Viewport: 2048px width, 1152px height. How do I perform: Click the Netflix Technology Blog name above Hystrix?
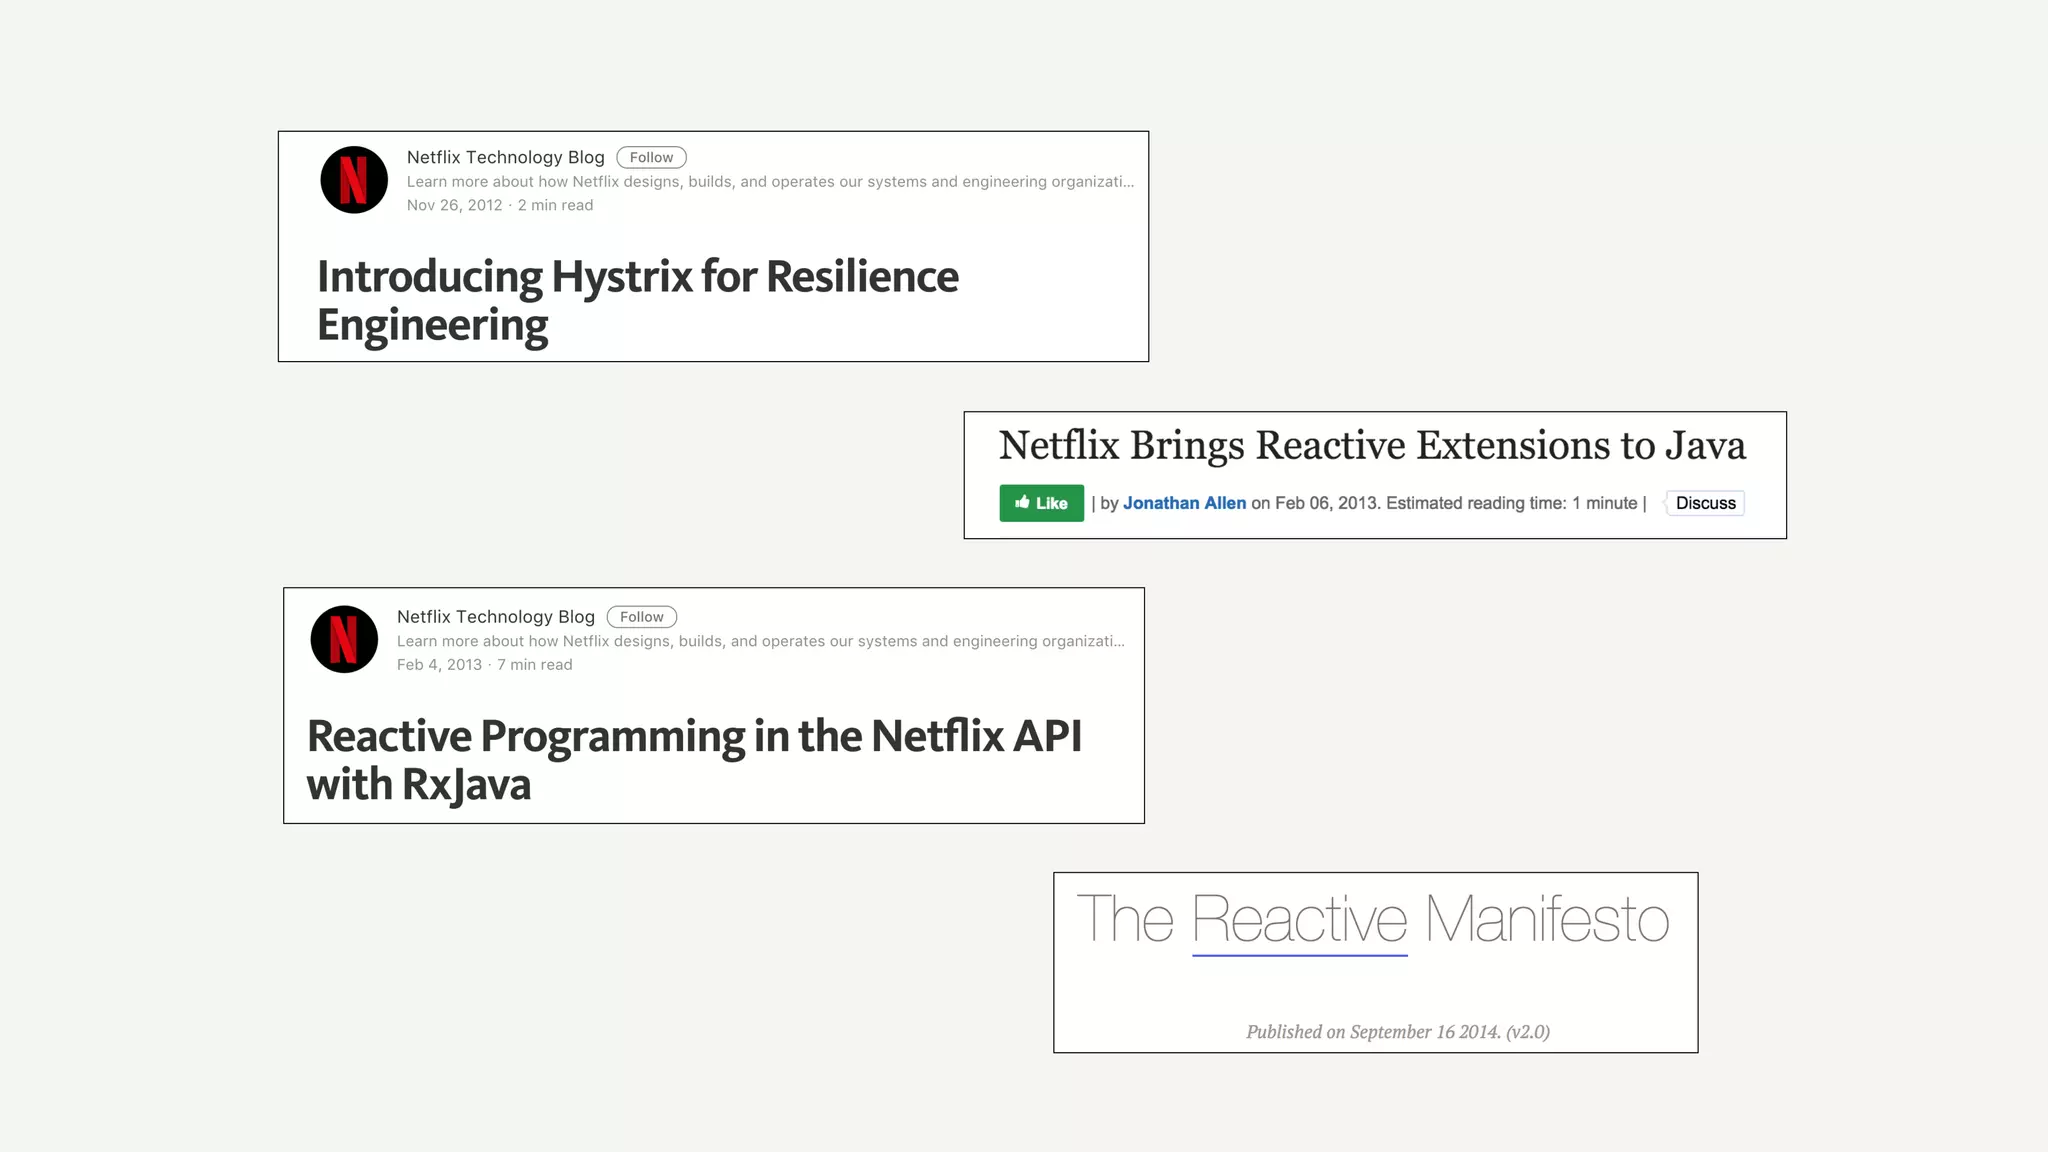pyautogui.click(x=505, y=157)
